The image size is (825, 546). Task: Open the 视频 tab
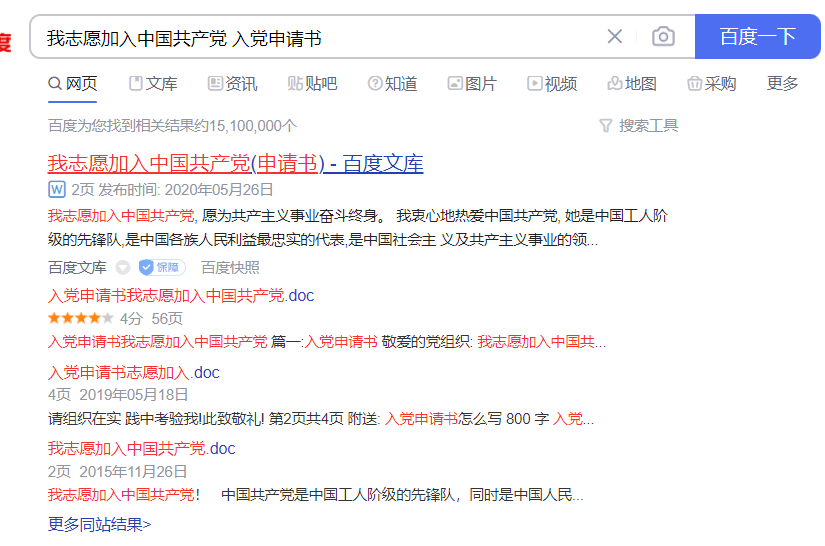tap(552, 84)
